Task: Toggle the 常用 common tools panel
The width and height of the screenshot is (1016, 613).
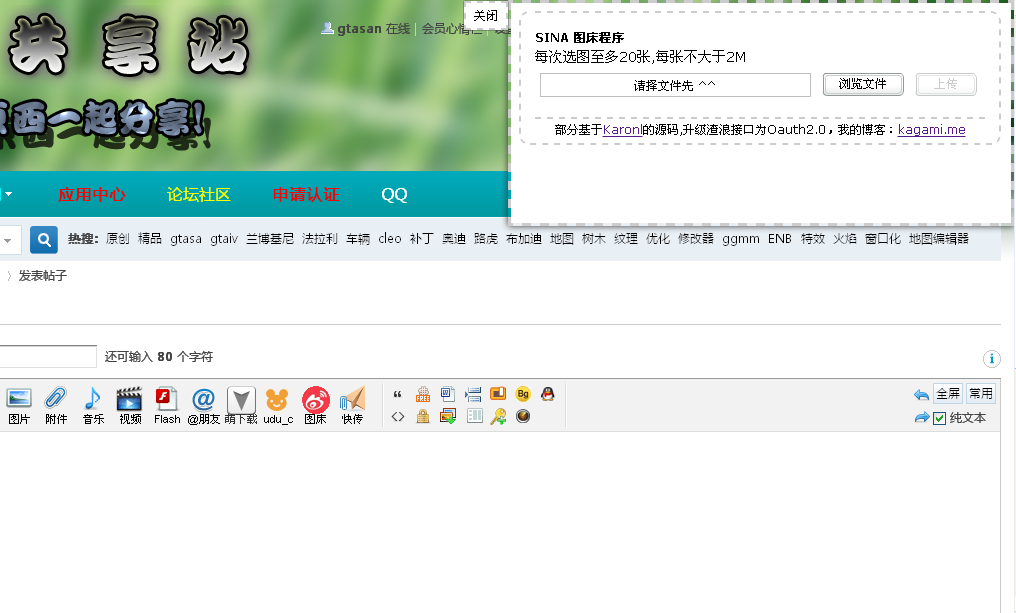Action: pyautogui.click(x=981, y=393)
